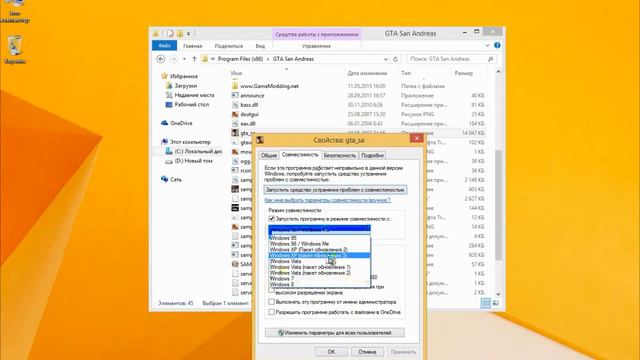Click the search magnifier icon in Explorer
Image resolution: width=640 pixels, height=360 pixels.
[490, 59]
